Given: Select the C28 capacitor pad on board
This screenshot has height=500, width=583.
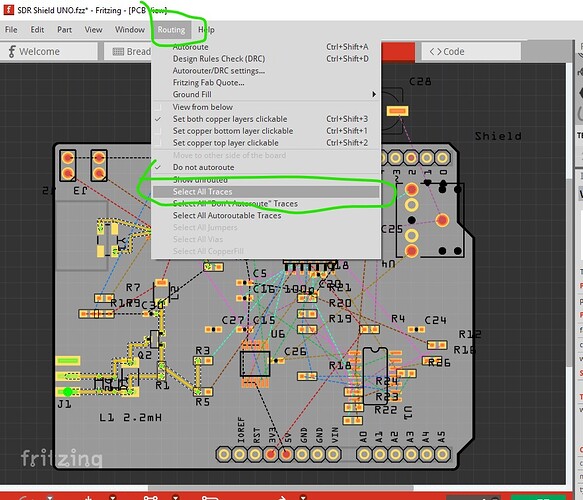Looking at the screenshot, I should click(397, 111).
